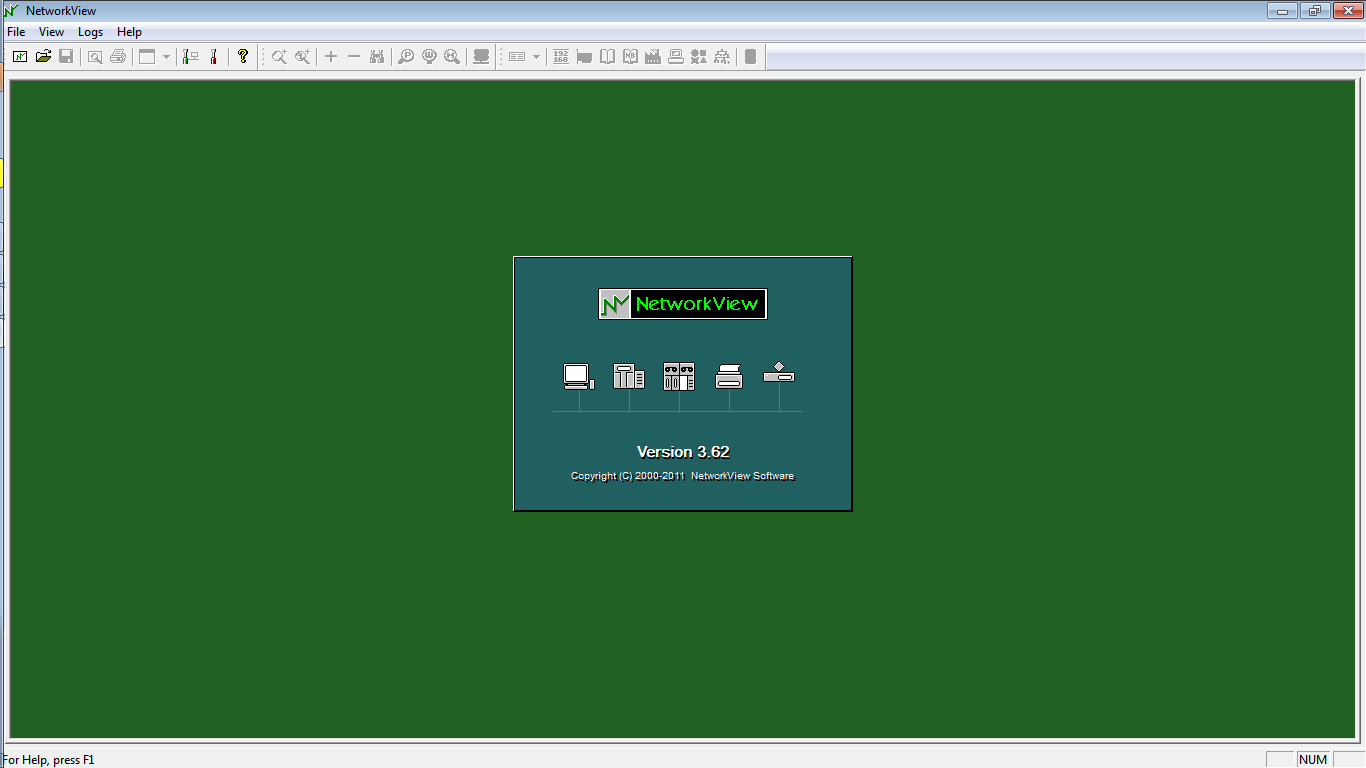Click the second magnifier-plus icon
Viewport: 1366px width, 768px height.
click(302, 57)
